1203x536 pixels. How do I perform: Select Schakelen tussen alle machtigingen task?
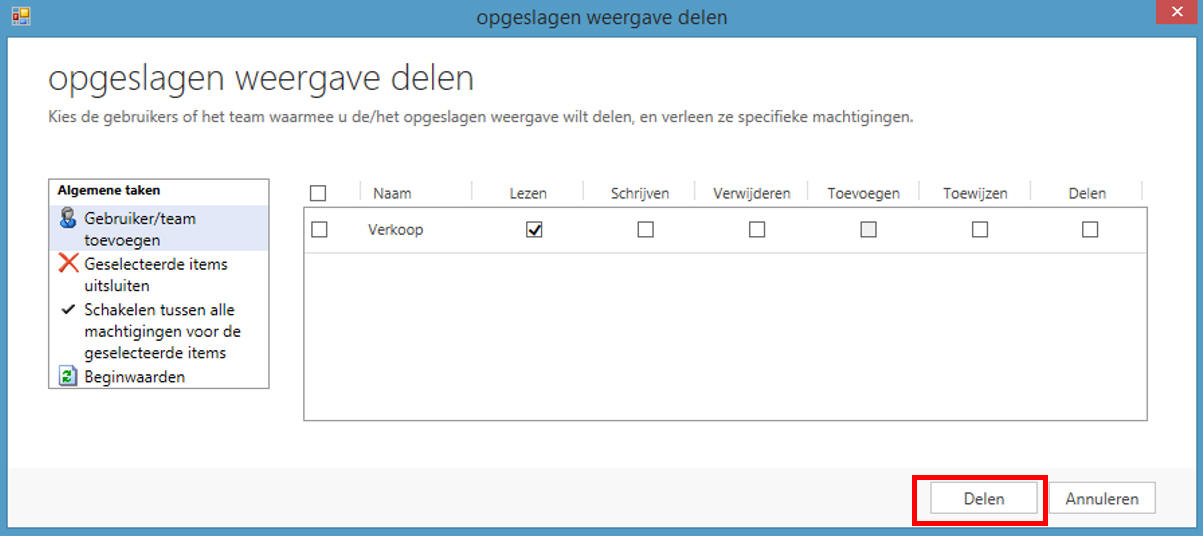(159, 331)
